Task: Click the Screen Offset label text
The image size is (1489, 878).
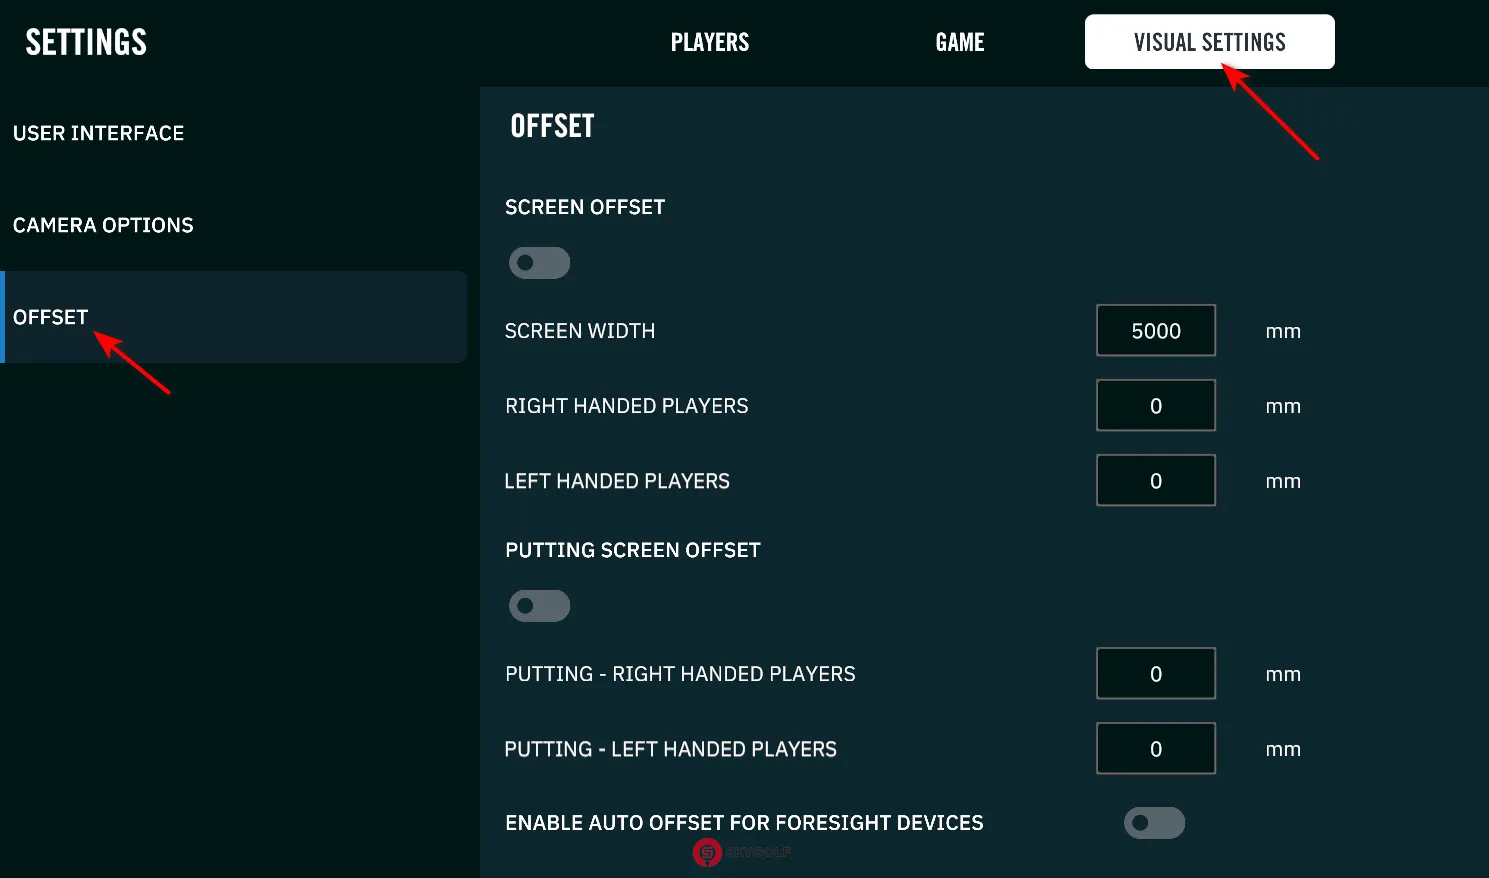Action: click(584, 207)
